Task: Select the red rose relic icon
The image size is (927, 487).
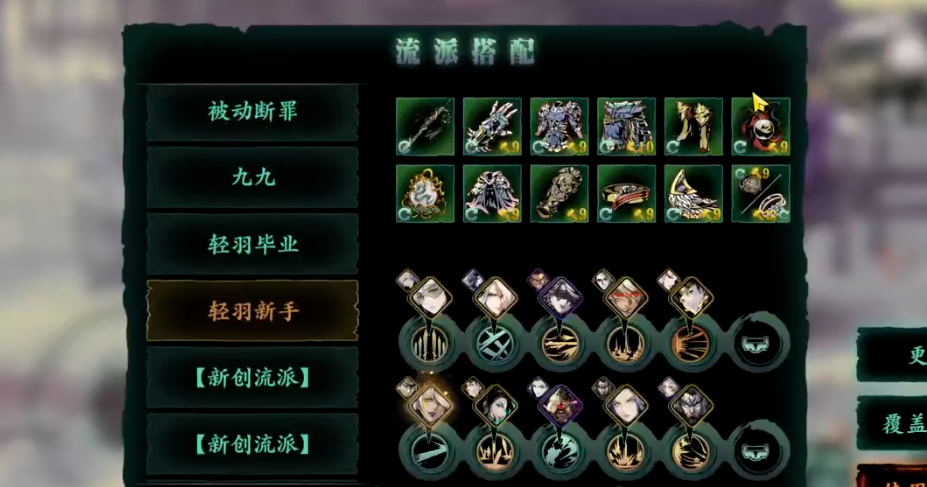Action: click(x=760, y=126)
